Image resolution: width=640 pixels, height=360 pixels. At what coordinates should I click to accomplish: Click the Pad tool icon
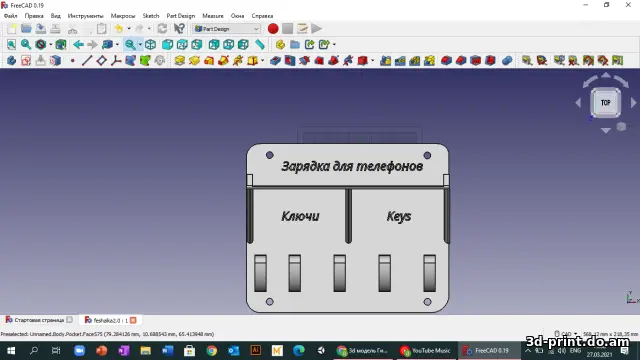point(180,61)
